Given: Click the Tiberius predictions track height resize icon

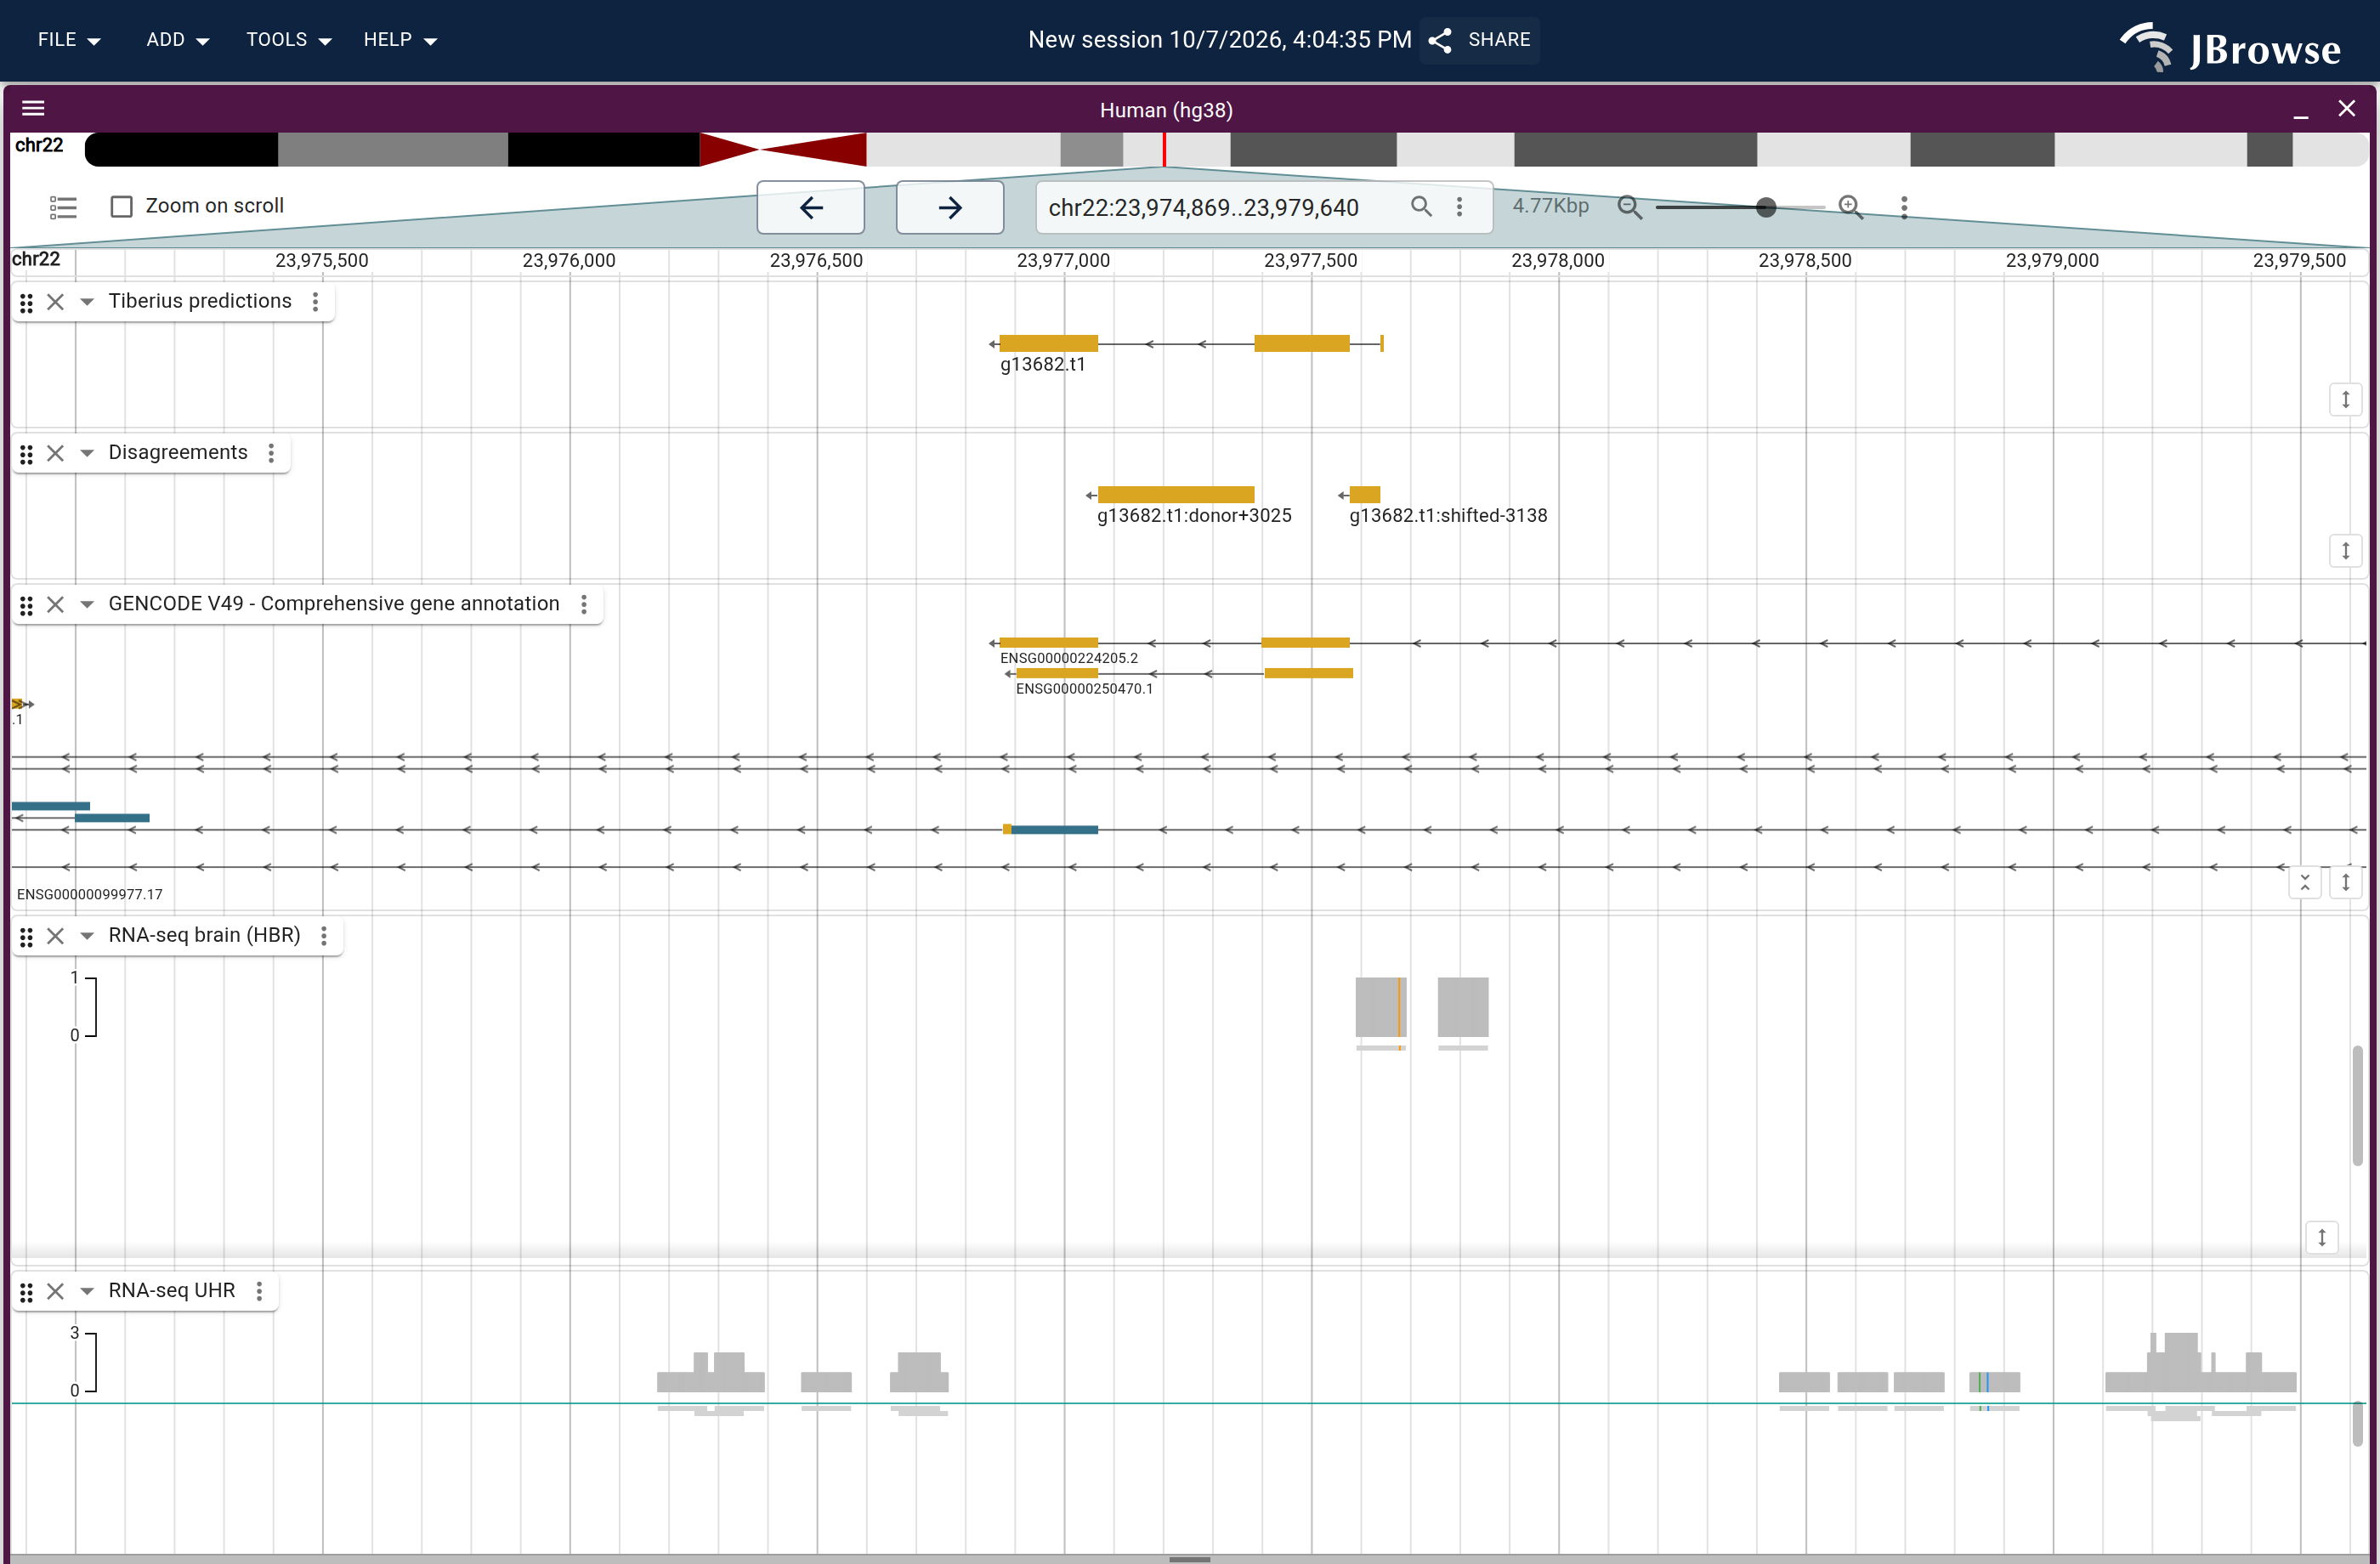Looking at the screenshot, I should coord(2345,399).
